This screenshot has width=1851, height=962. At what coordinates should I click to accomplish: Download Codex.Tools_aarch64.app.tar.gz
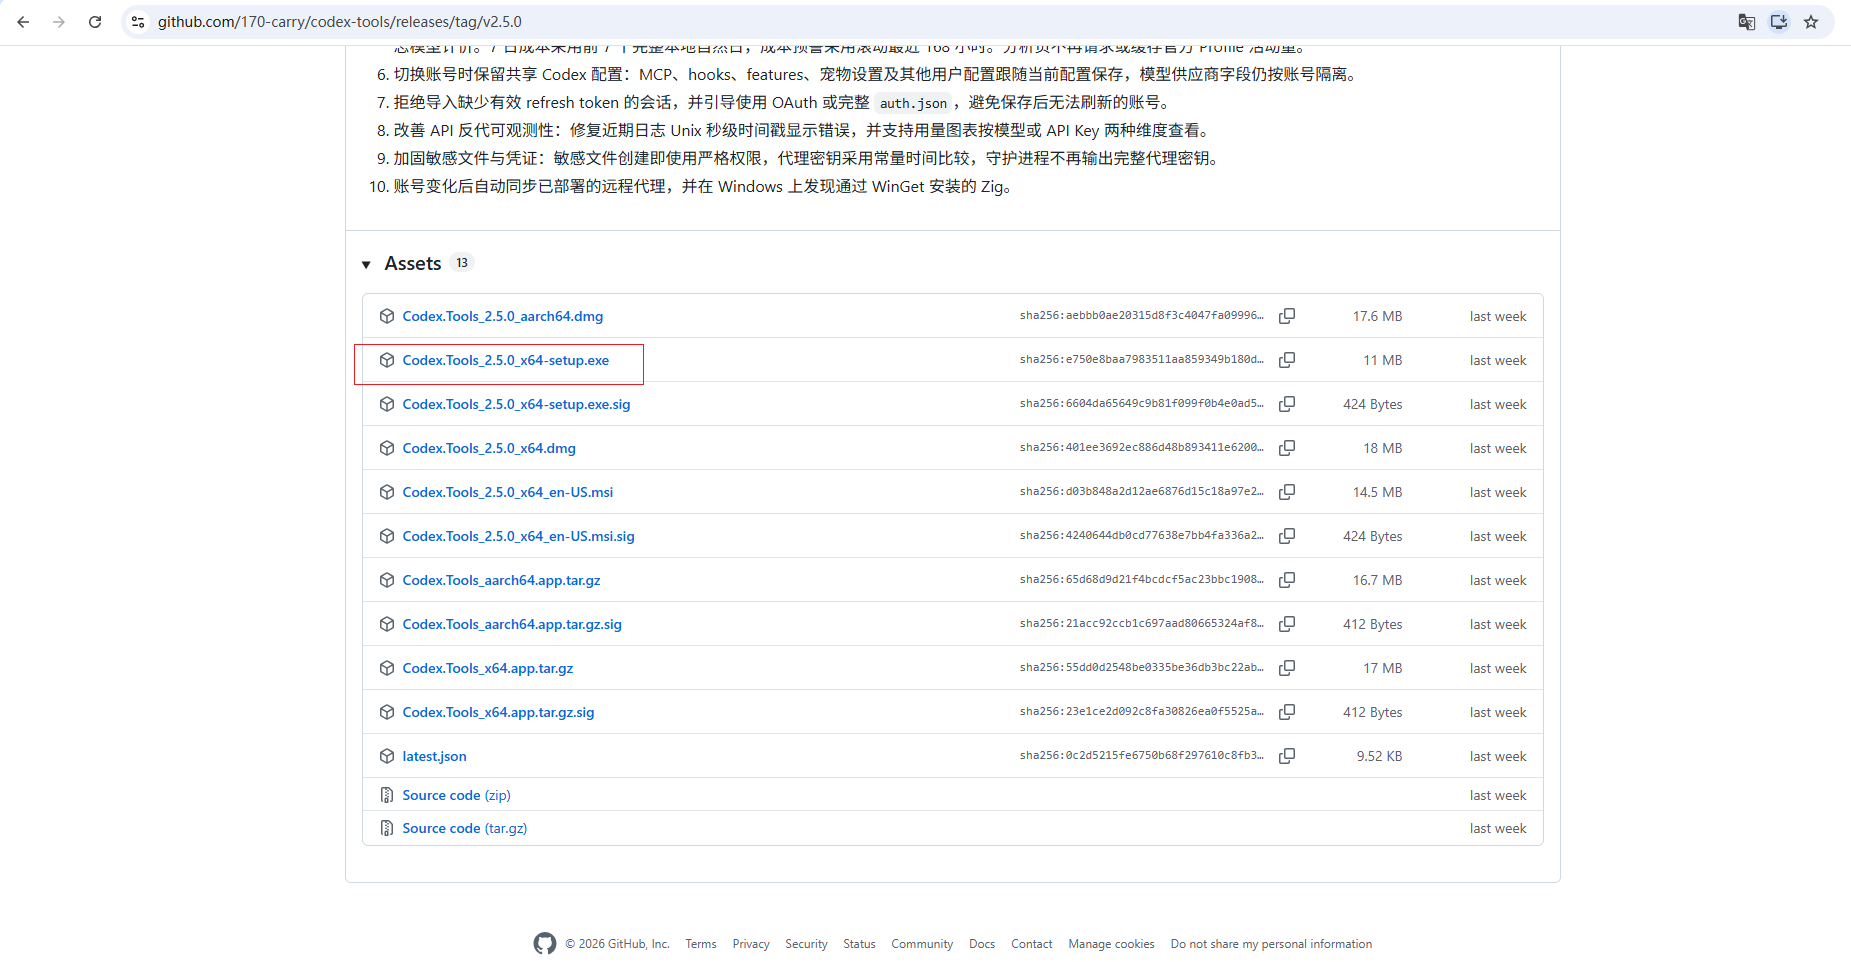point(501,580)
